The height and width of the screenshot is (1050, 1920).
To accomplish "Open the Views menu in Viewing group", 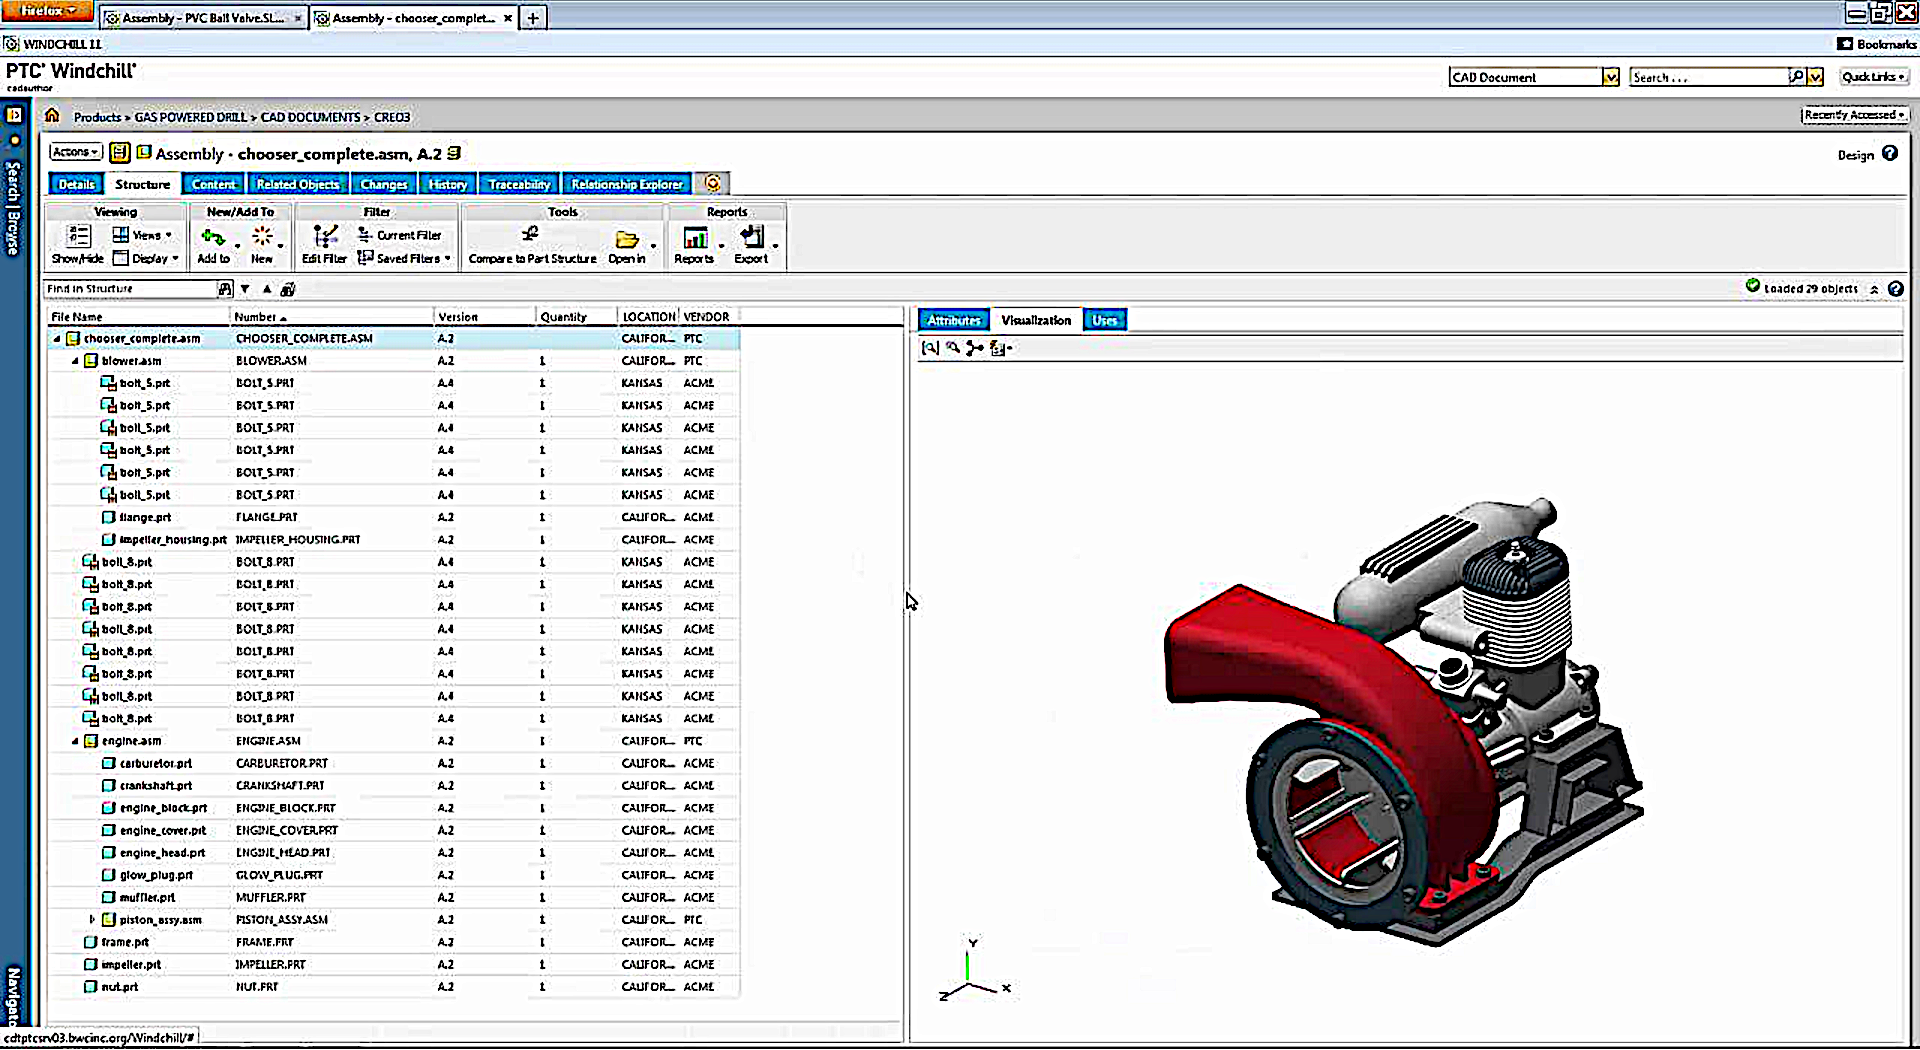I will point(142,235).
